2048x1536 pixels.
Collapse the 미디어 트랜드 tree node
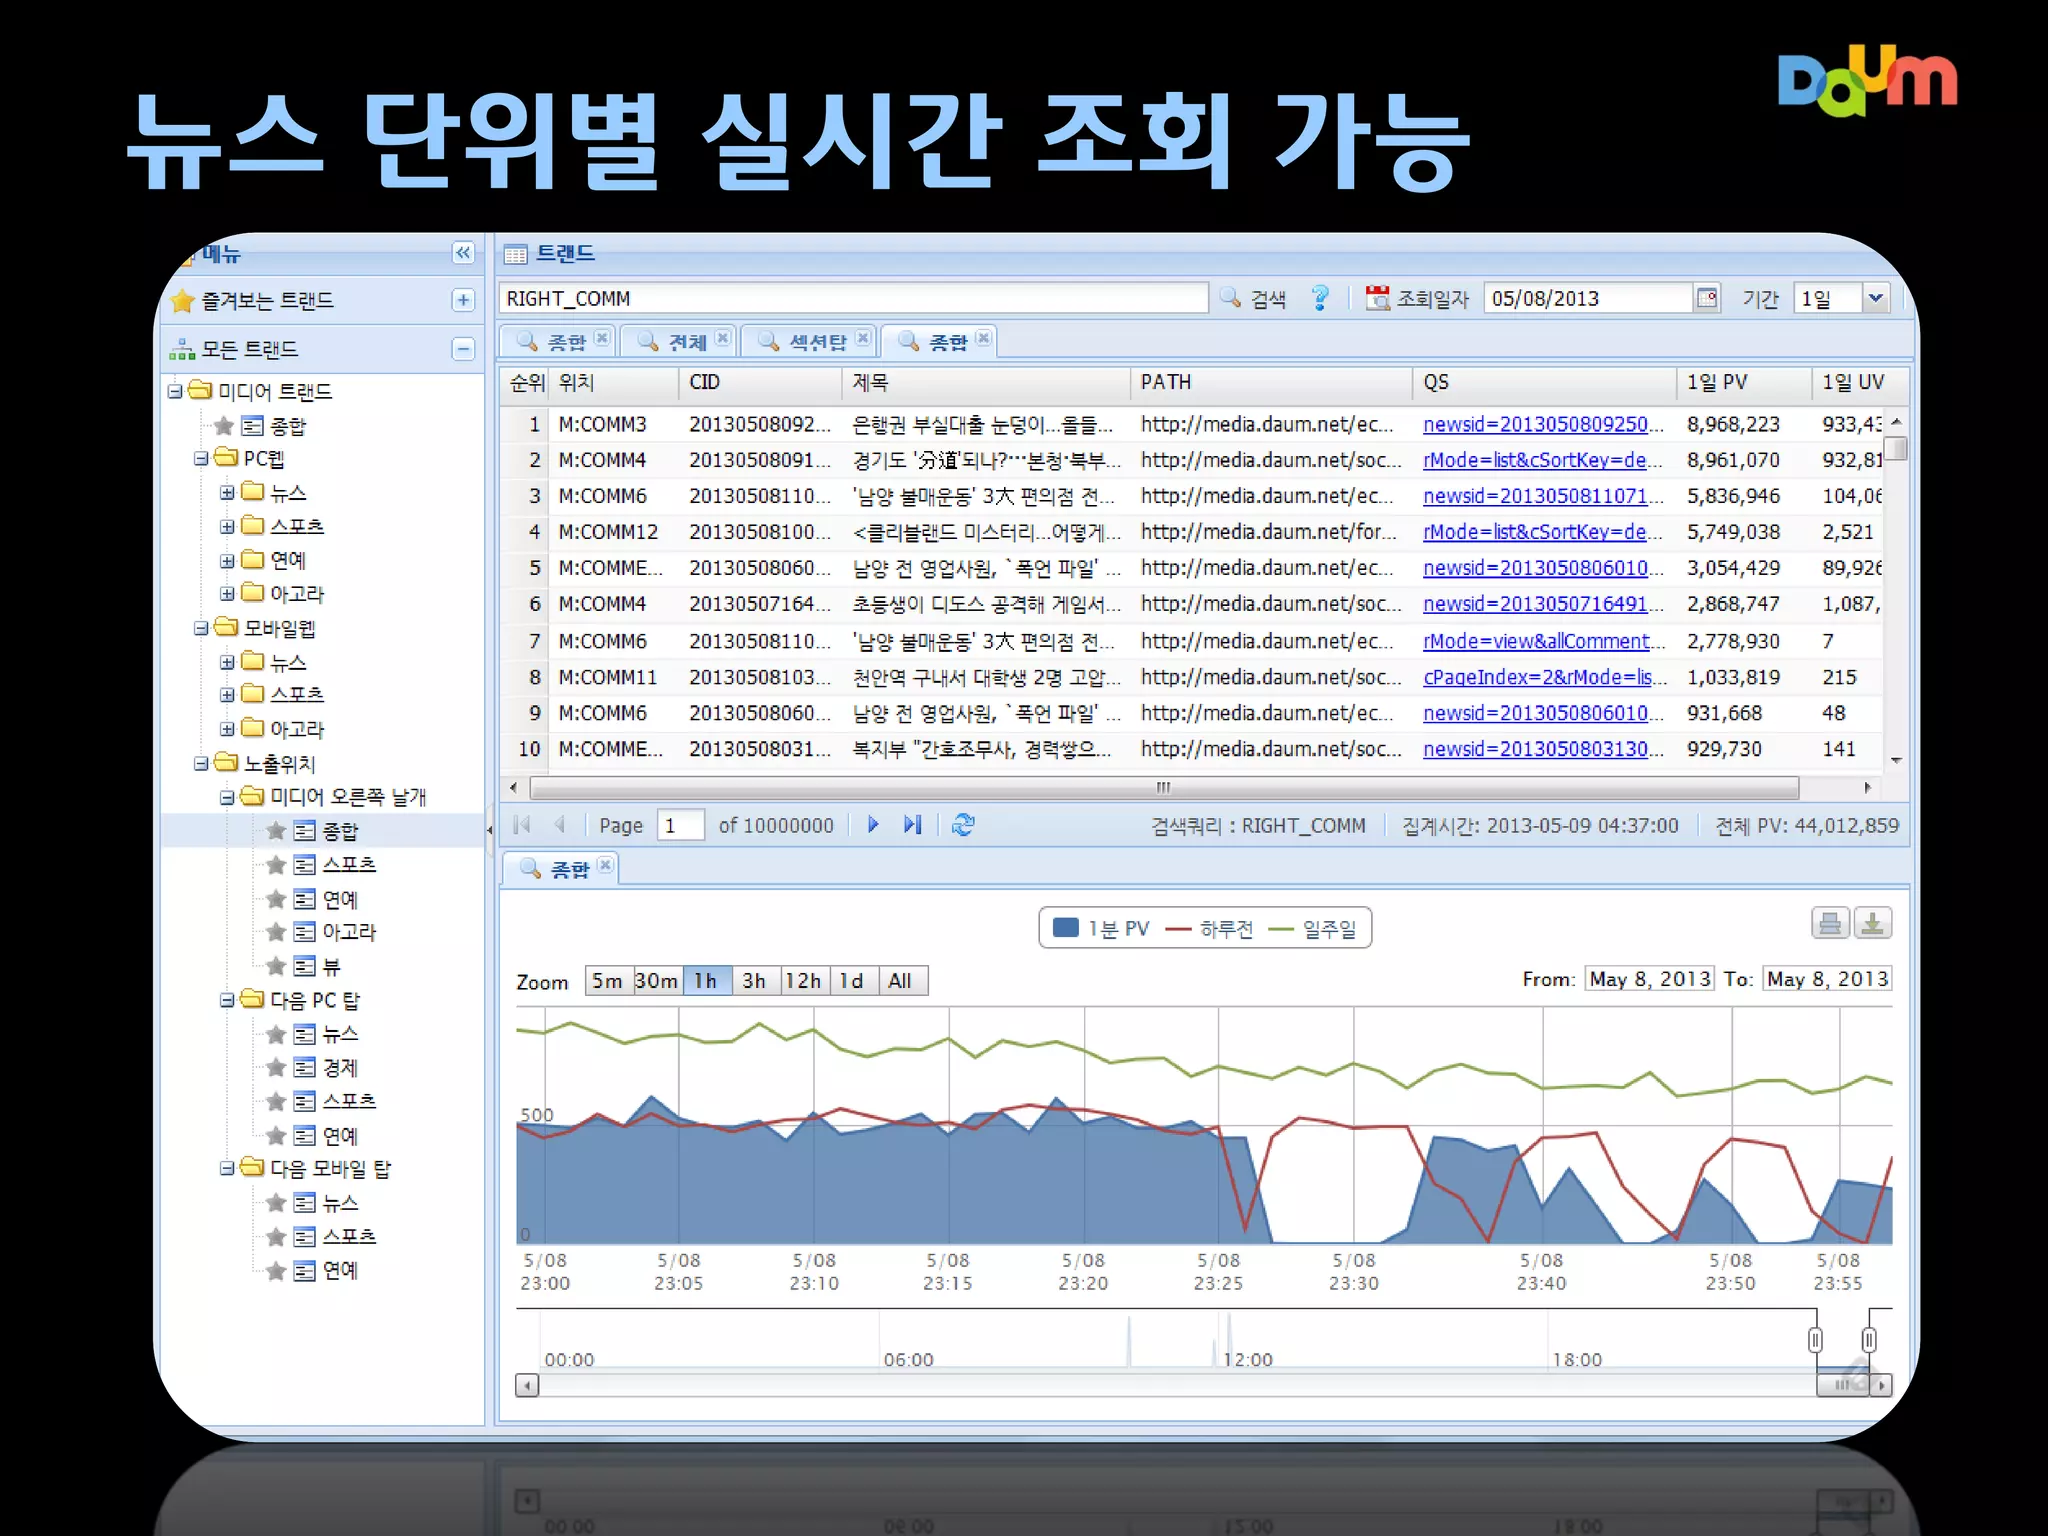175,391
